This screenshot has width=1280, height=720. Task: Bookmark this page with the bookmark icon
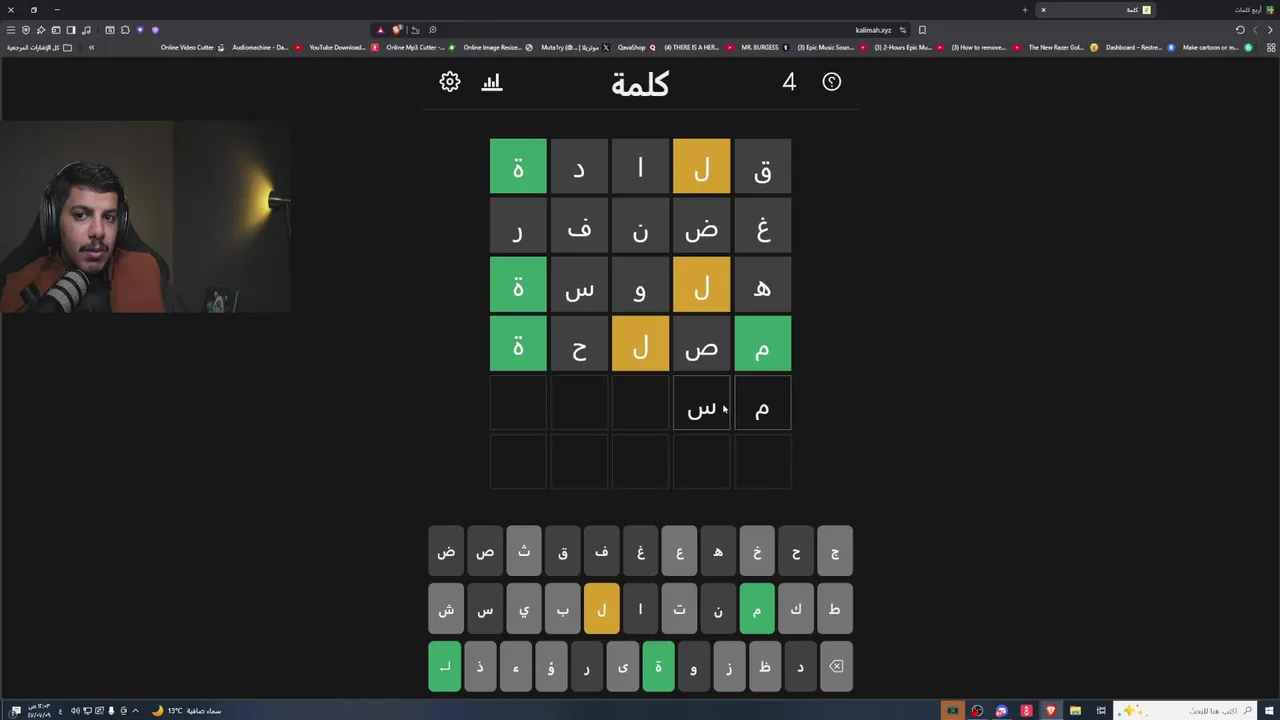[922, 30]
